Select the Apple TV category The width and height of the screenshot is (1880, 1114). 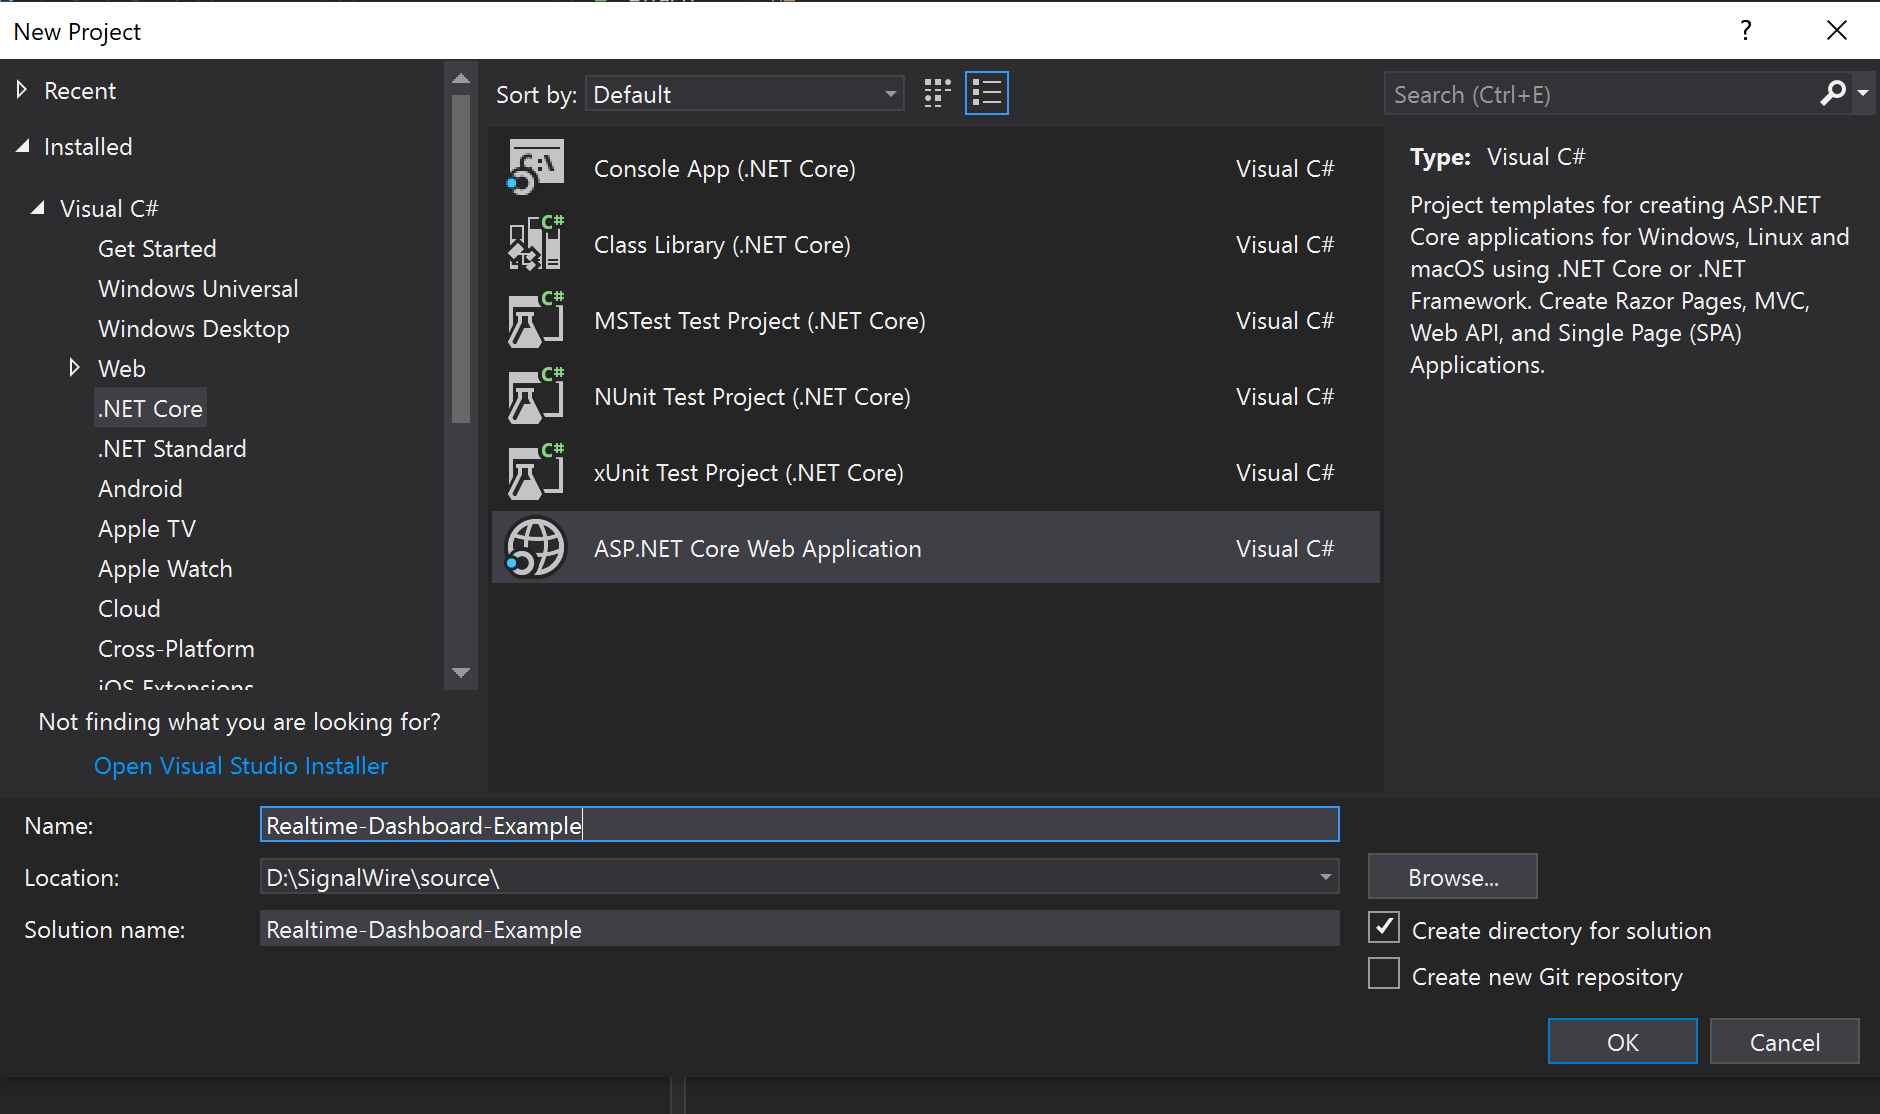(147, 528)
